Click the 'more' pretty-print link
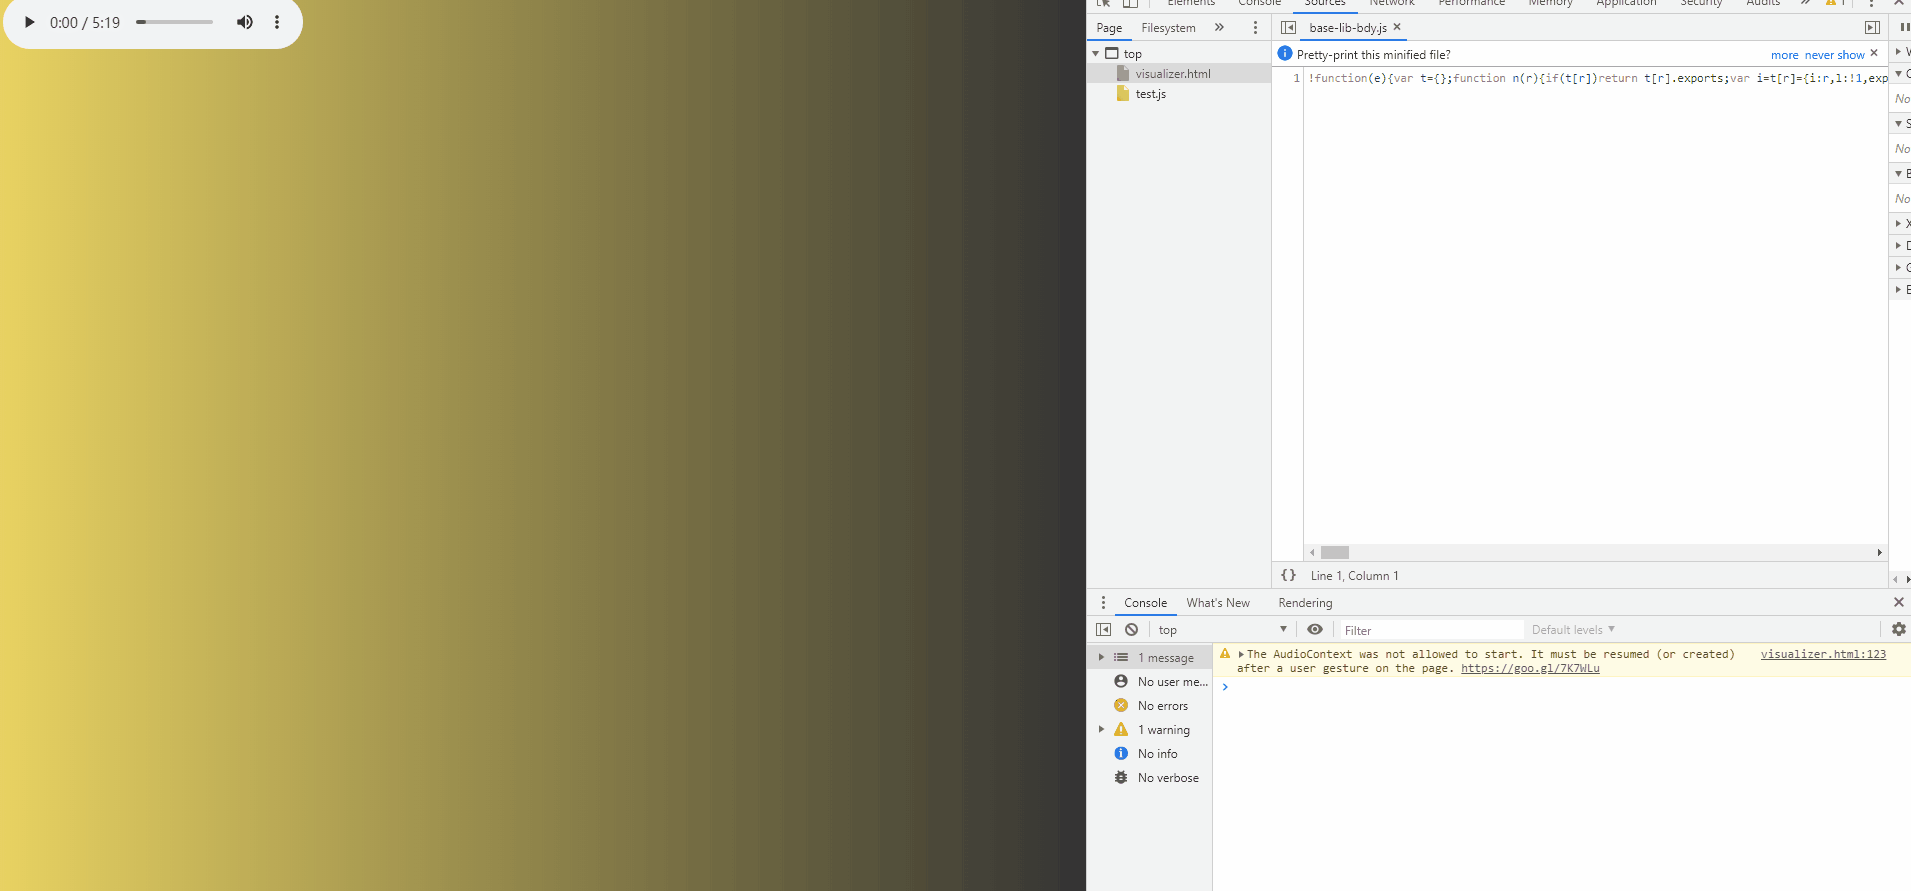Viewport: 1911px width, 891px height. click(x=1784, y=55)
